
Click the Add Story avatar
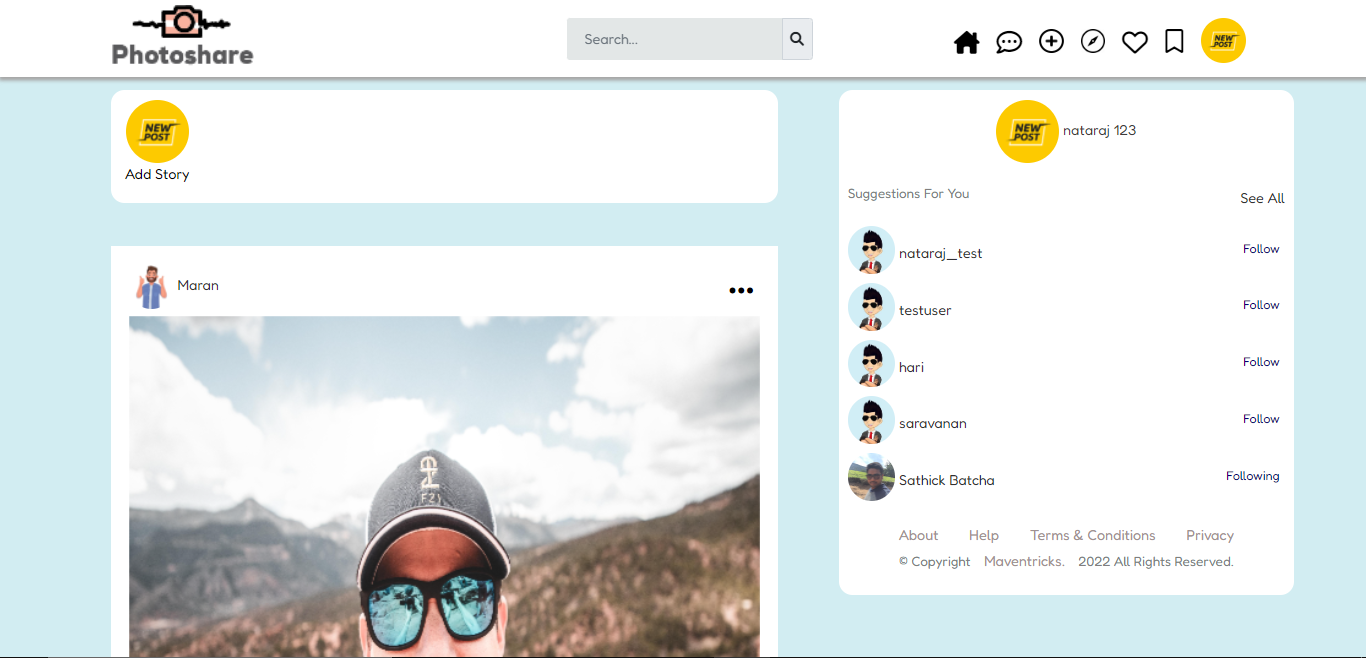[x=157, y=131]
